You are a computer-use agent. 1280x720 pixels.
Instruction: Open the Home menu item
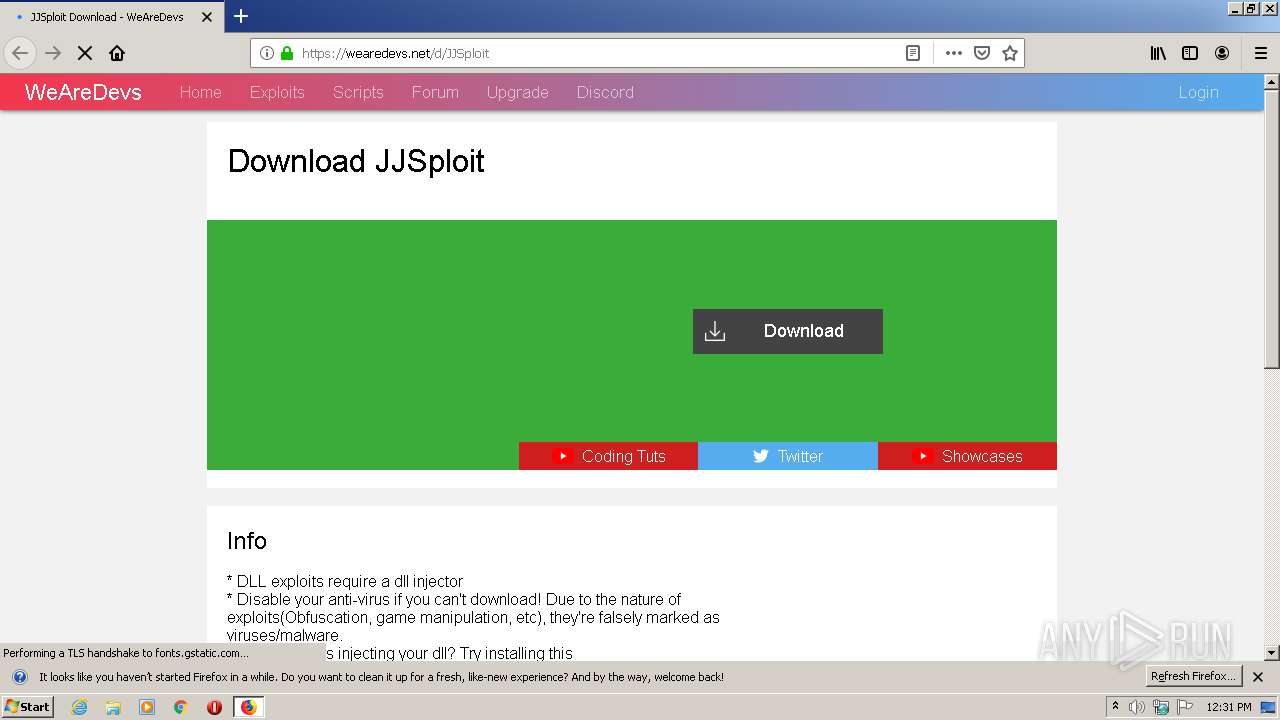(x=200, y=92)
